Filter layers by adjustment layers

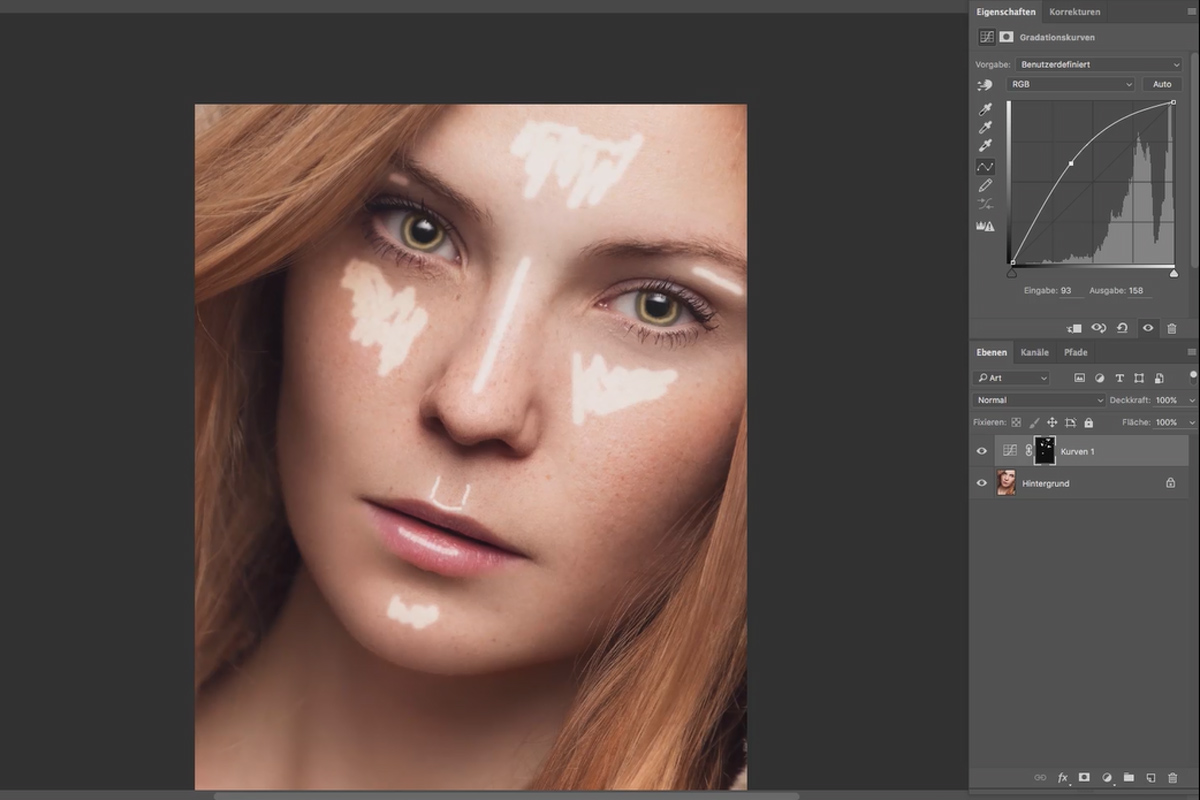click(1100, 378)
